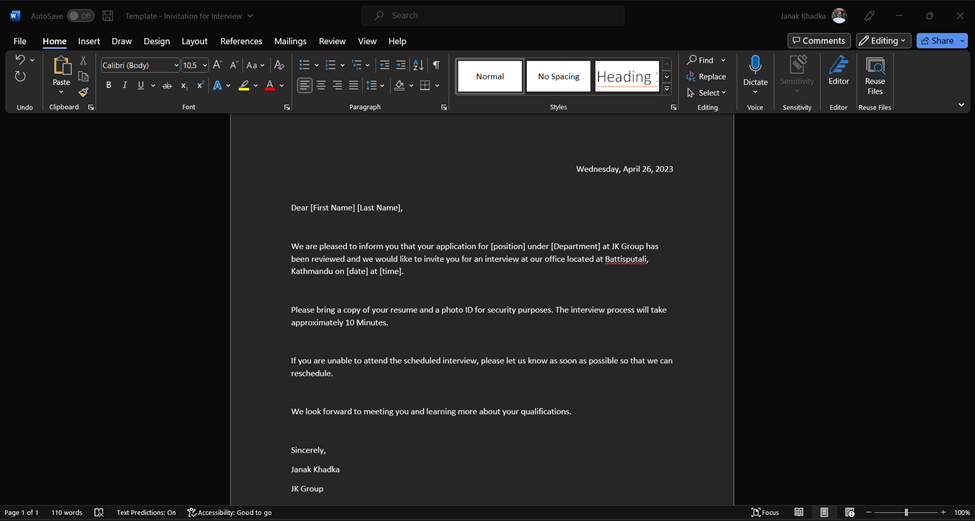The width and height of the screenshot is (975, 521).
Task: Switch to the Mailings tab
Action: (290, 41)
